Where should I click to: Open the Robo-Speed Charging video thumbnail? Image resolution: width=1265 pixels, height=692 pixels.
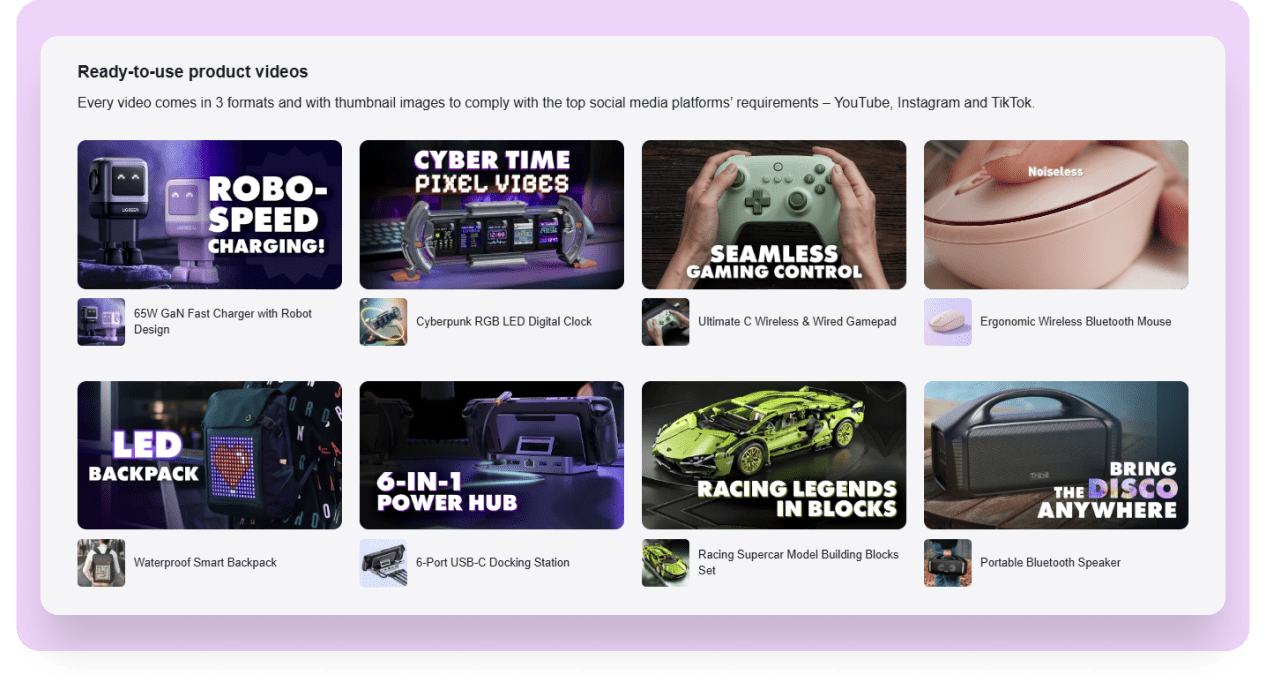click(210, 215)
